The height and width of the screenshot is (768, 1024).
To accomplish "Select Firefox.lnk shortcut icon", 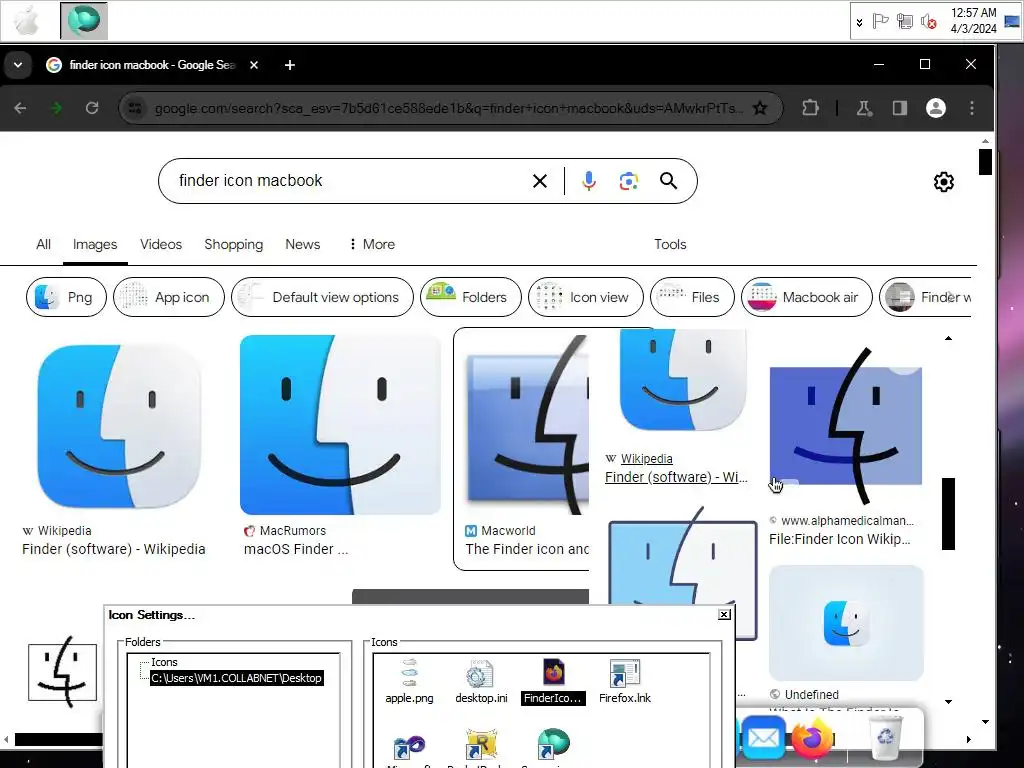I will pos(625,682).
